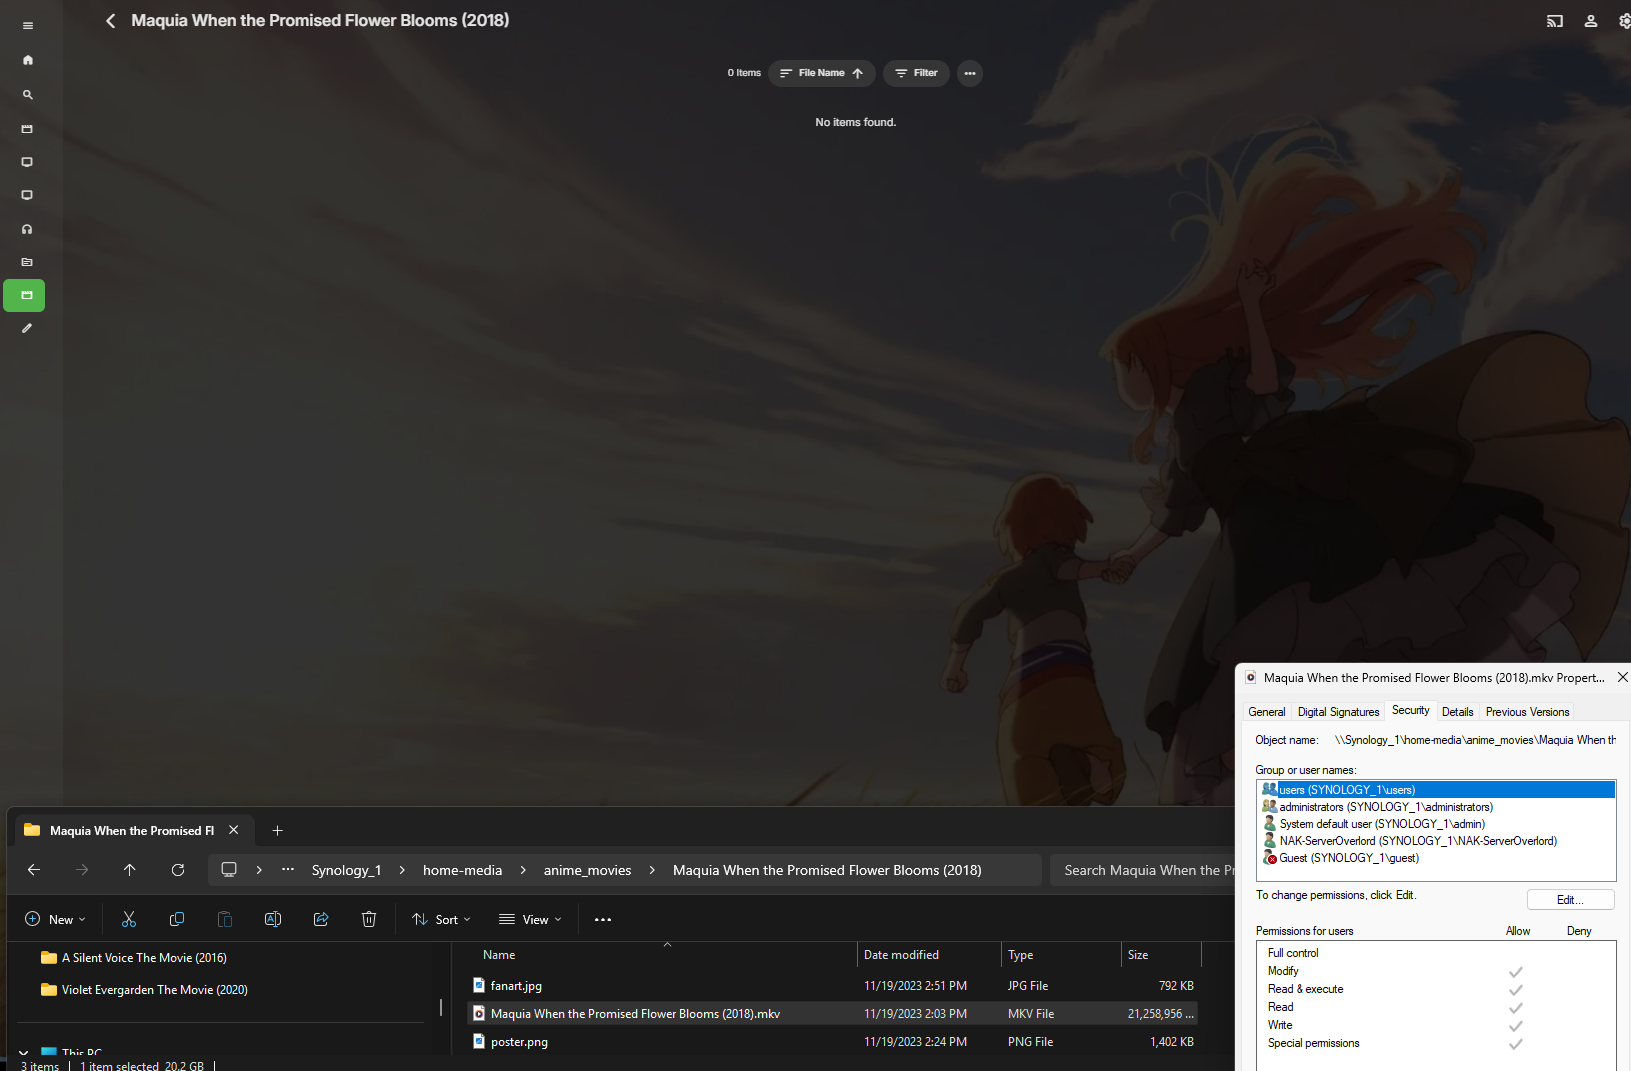This screenshot has height=1071, width=1631.
Task: Refresh the File Explorer folder view
Action: click(x=178, y=870)
